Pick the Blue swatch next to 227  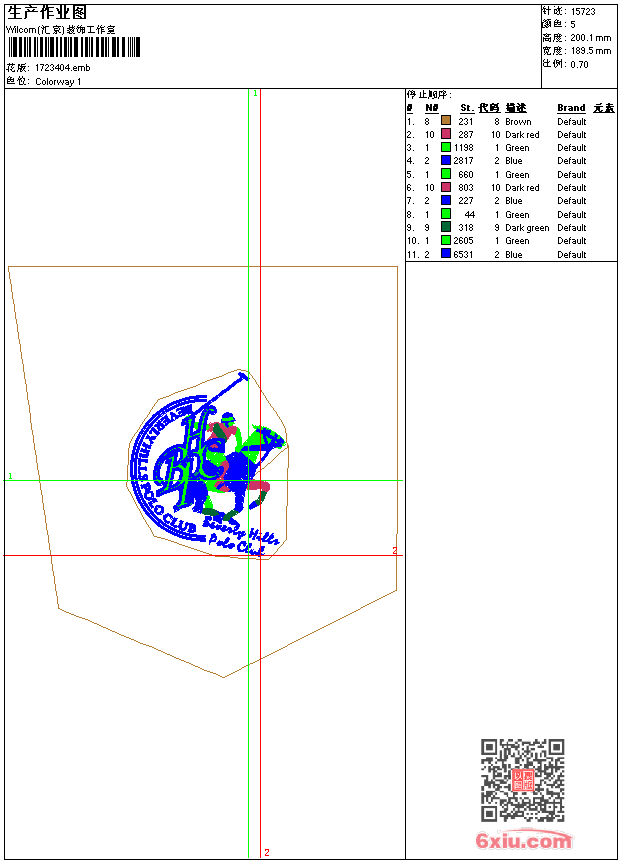(x=446, y=200)
